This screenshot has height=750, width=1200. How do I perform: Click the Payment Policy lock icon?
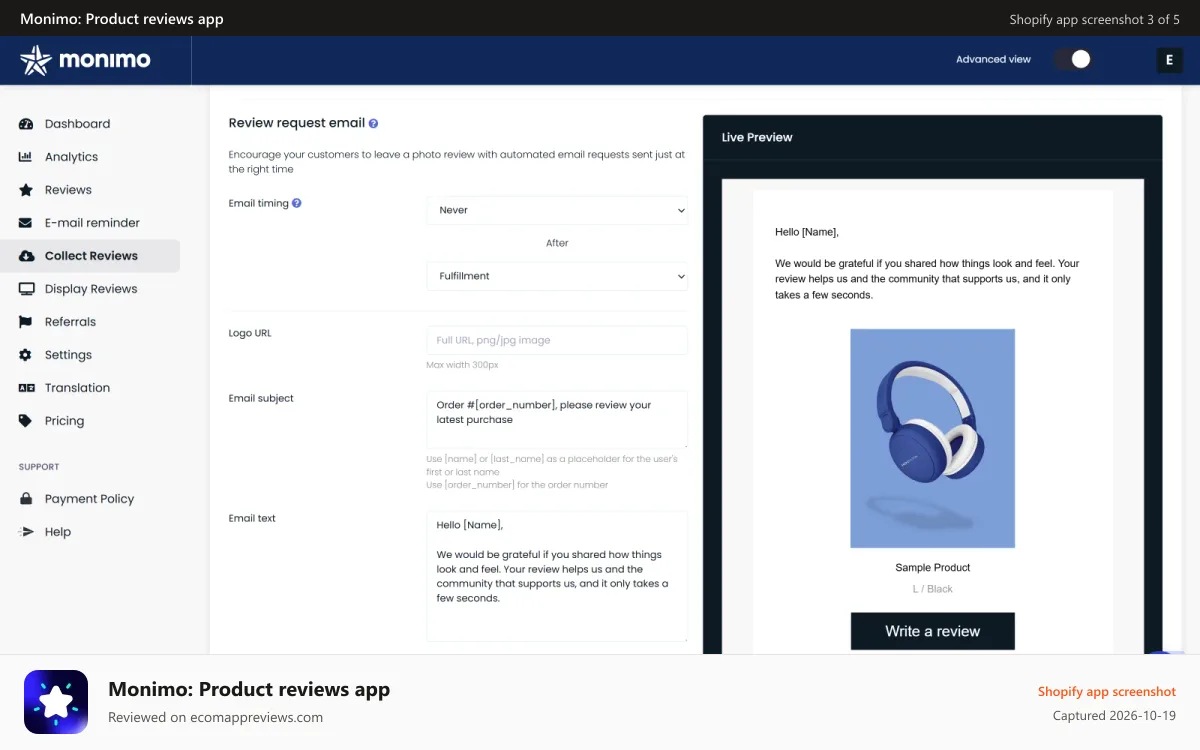point(26,499)
